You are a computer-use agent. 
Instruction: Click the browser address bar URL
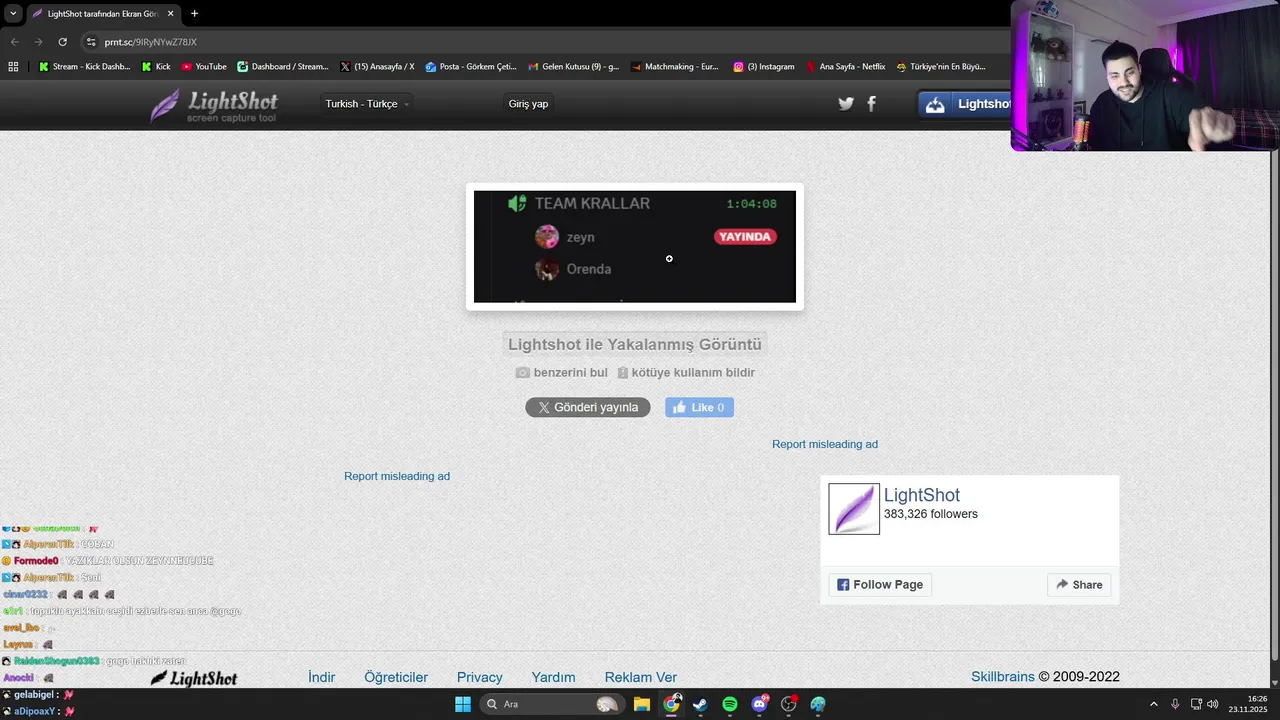coord(151,42)
